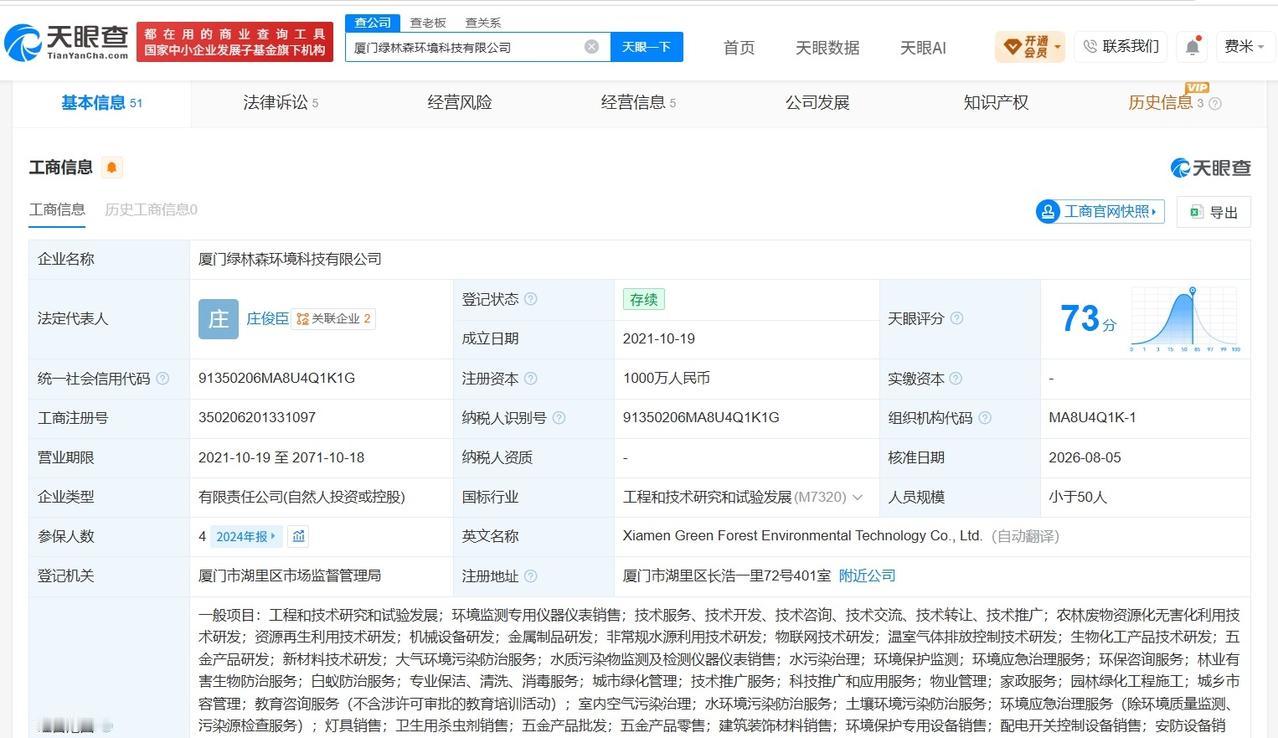Click 1000万人民币 registered capital value
This screenshot has height=738, width=1278.
[666, 378]
